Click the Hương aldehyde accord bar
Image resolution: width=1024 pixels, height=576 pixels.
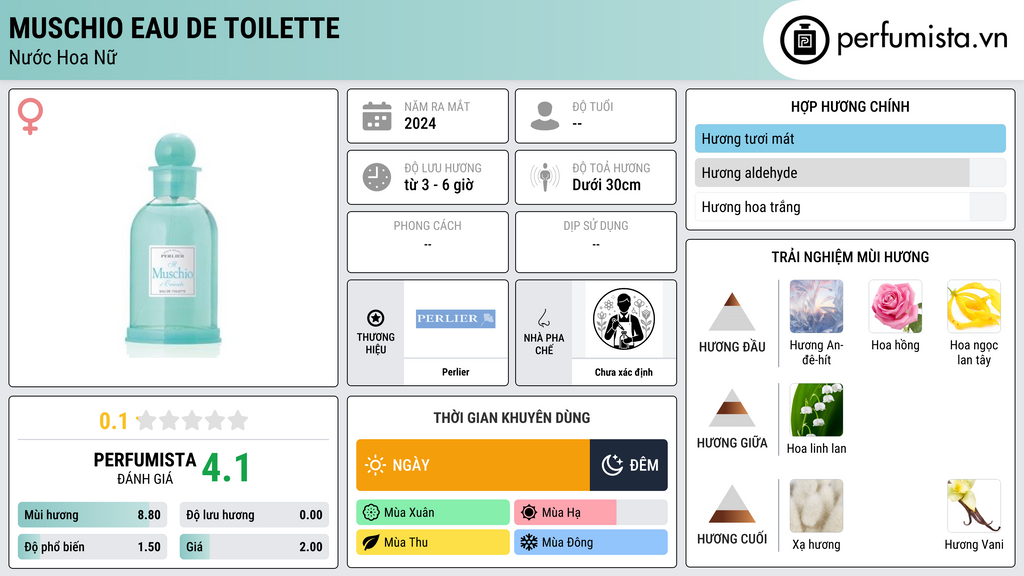tap(850, 173)
